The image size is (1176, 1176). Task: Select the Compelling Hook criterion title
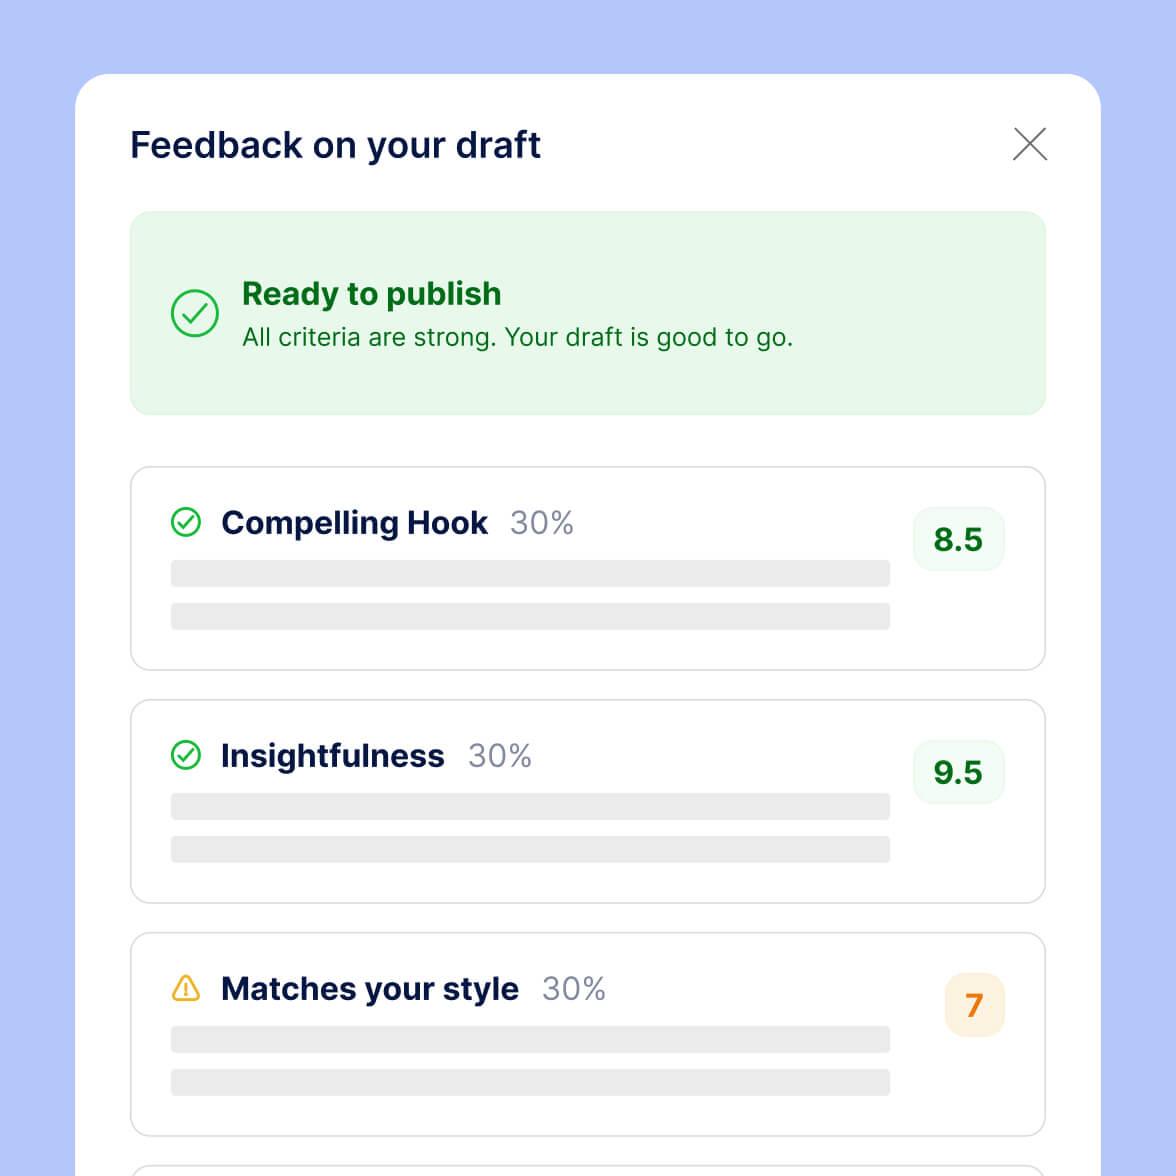pos(354,523)
